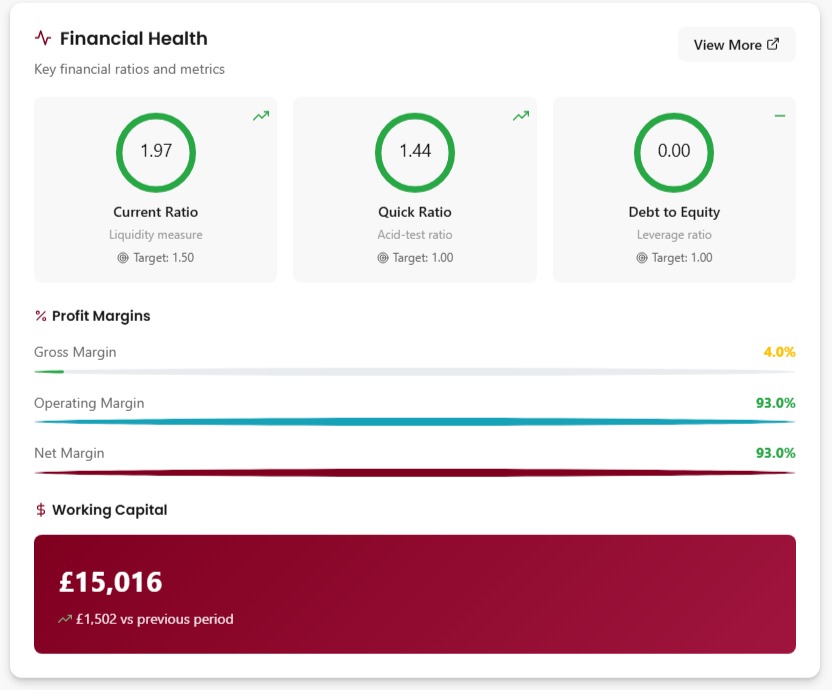Open the View More page

pyautogui.click(x=736, y=44)
